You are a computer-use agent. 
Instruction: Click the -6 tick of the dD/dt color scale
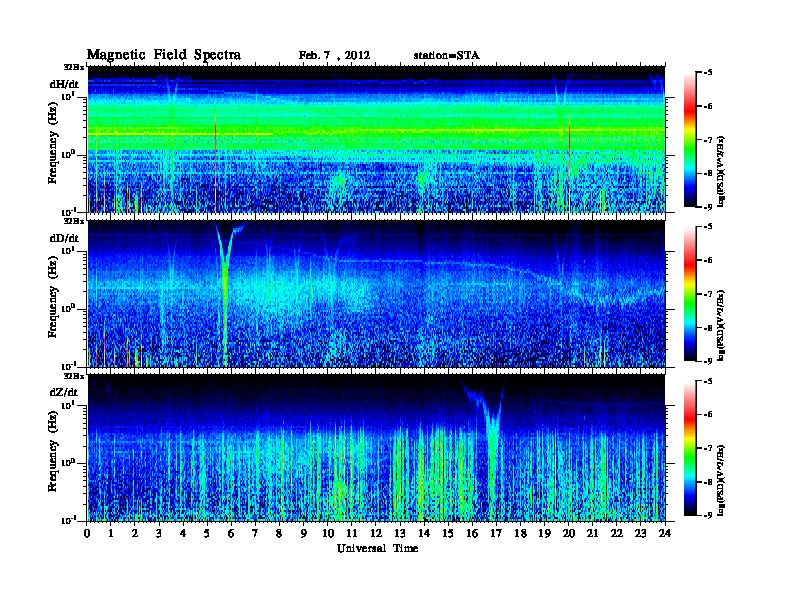(x=707, y=261)
